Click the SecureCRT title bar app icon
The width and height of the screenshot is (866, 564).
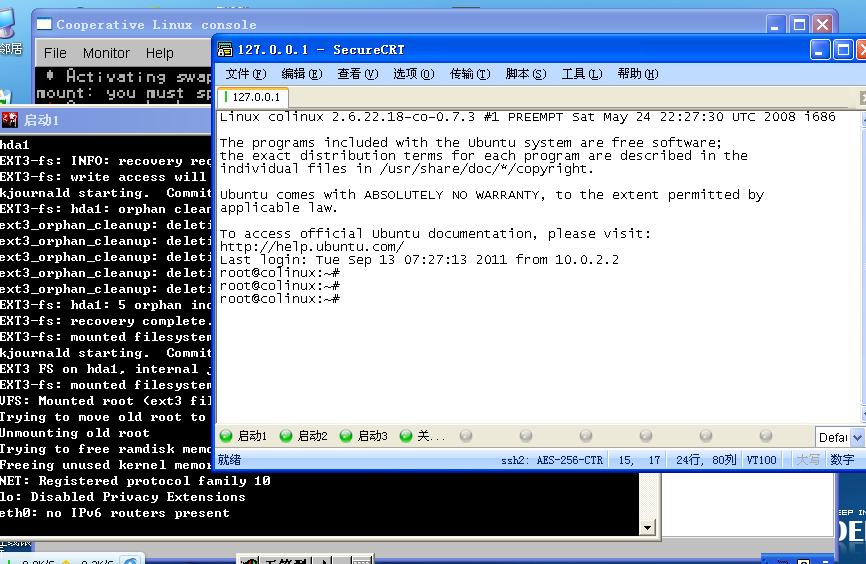(x=225, y=50)
